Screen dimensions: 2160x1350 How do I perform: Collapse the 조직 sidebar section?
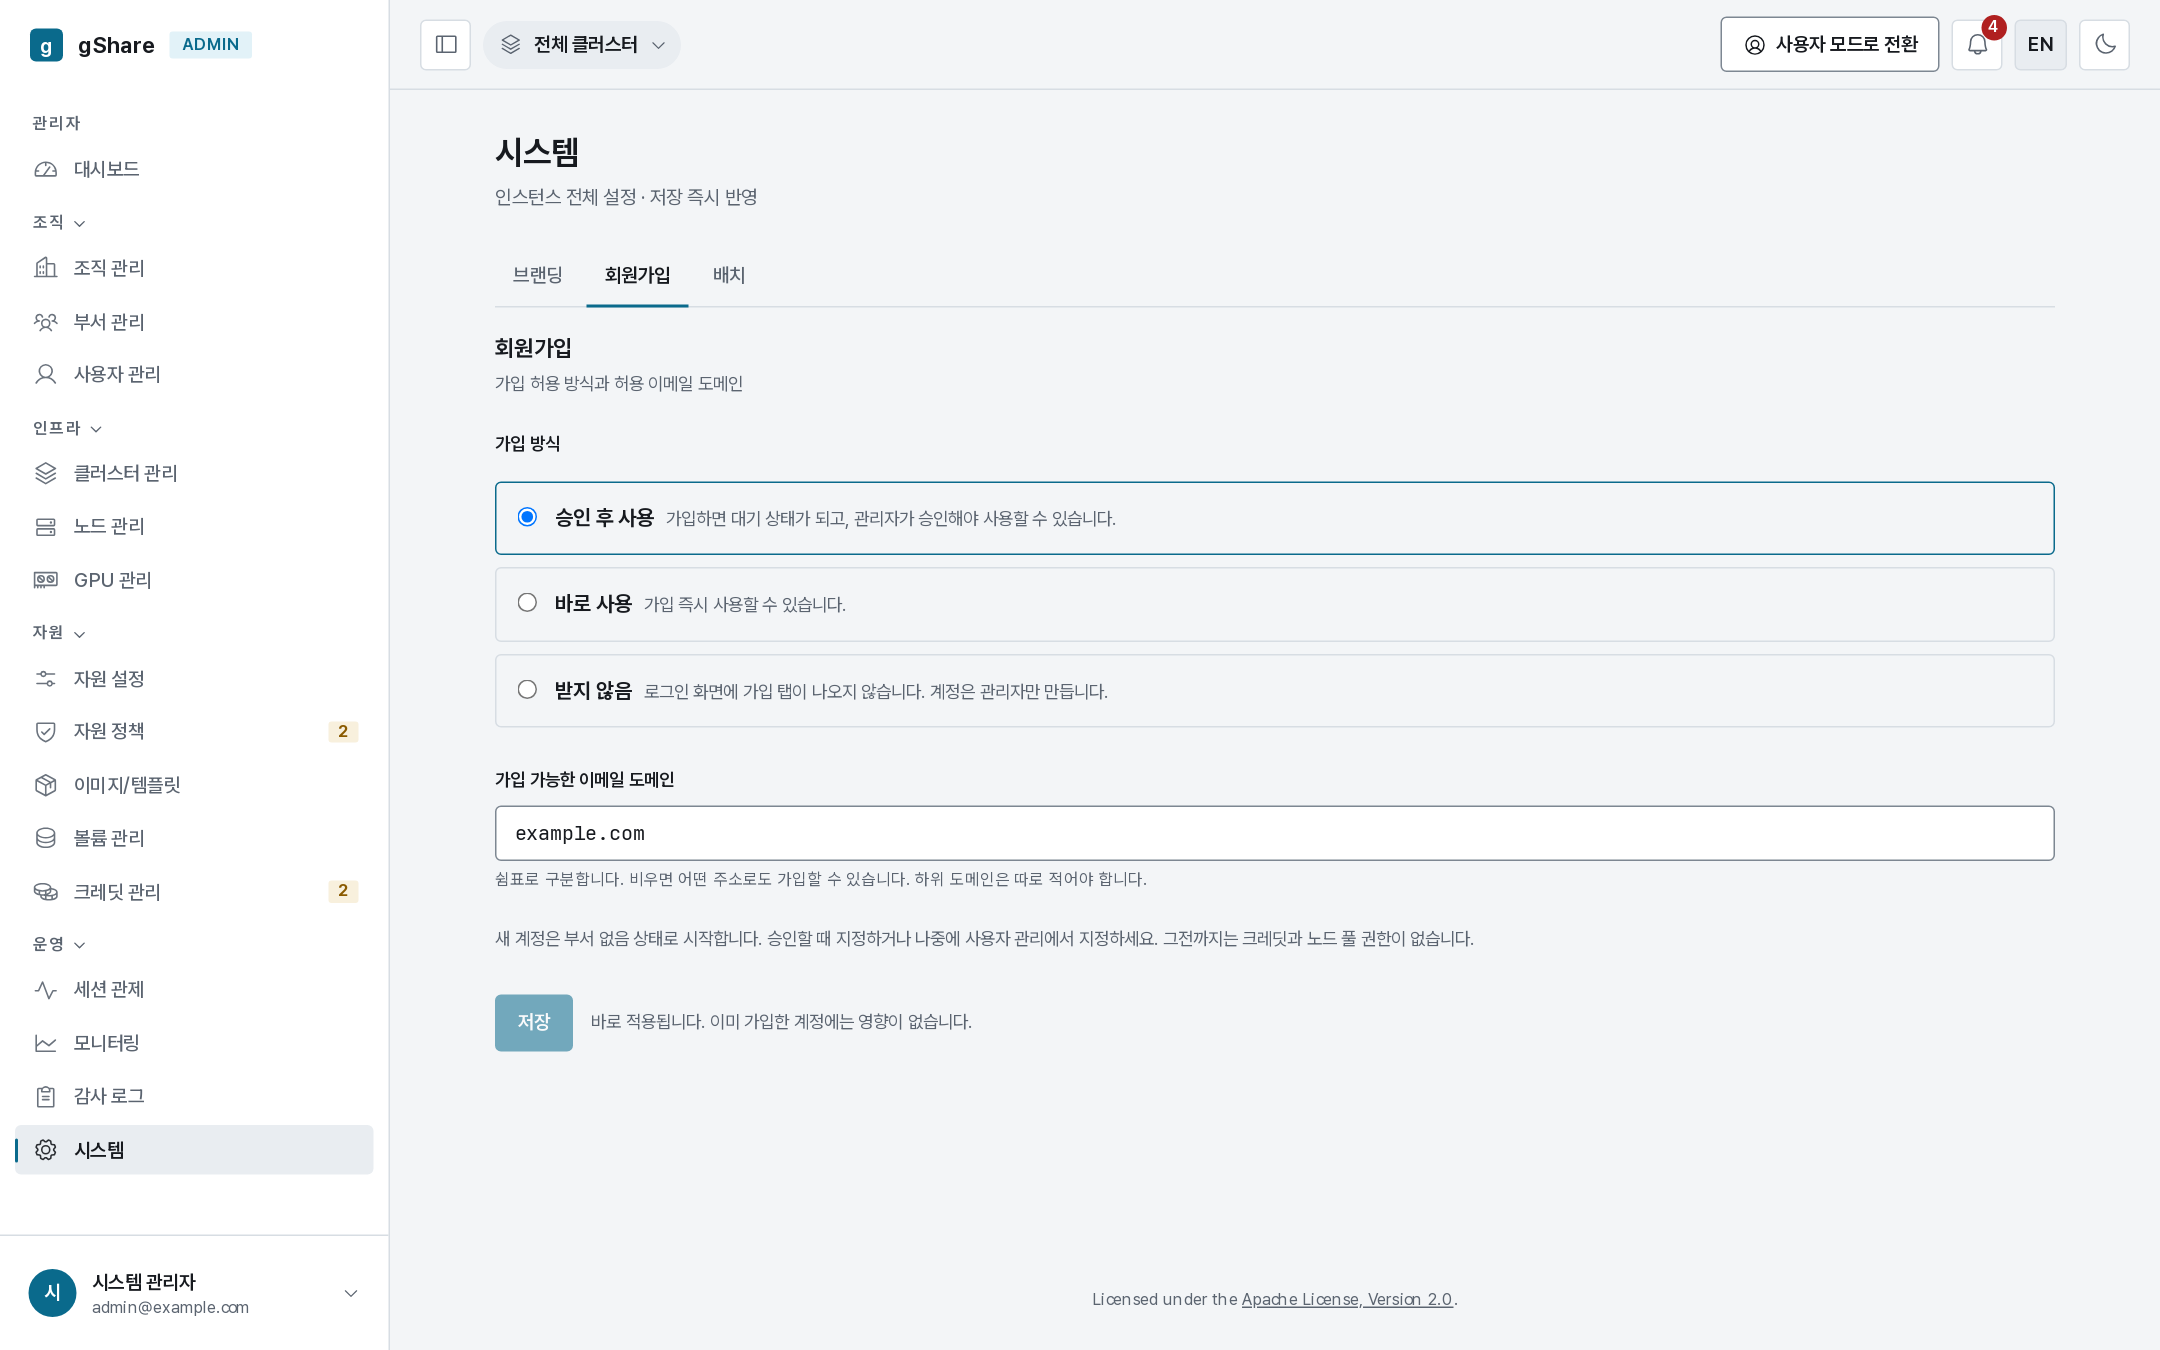59,222
